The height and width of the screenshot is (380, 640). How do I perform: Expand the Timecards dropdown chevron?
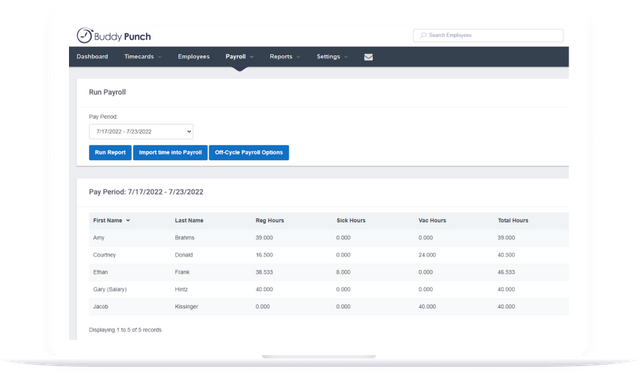pos(160,57)
